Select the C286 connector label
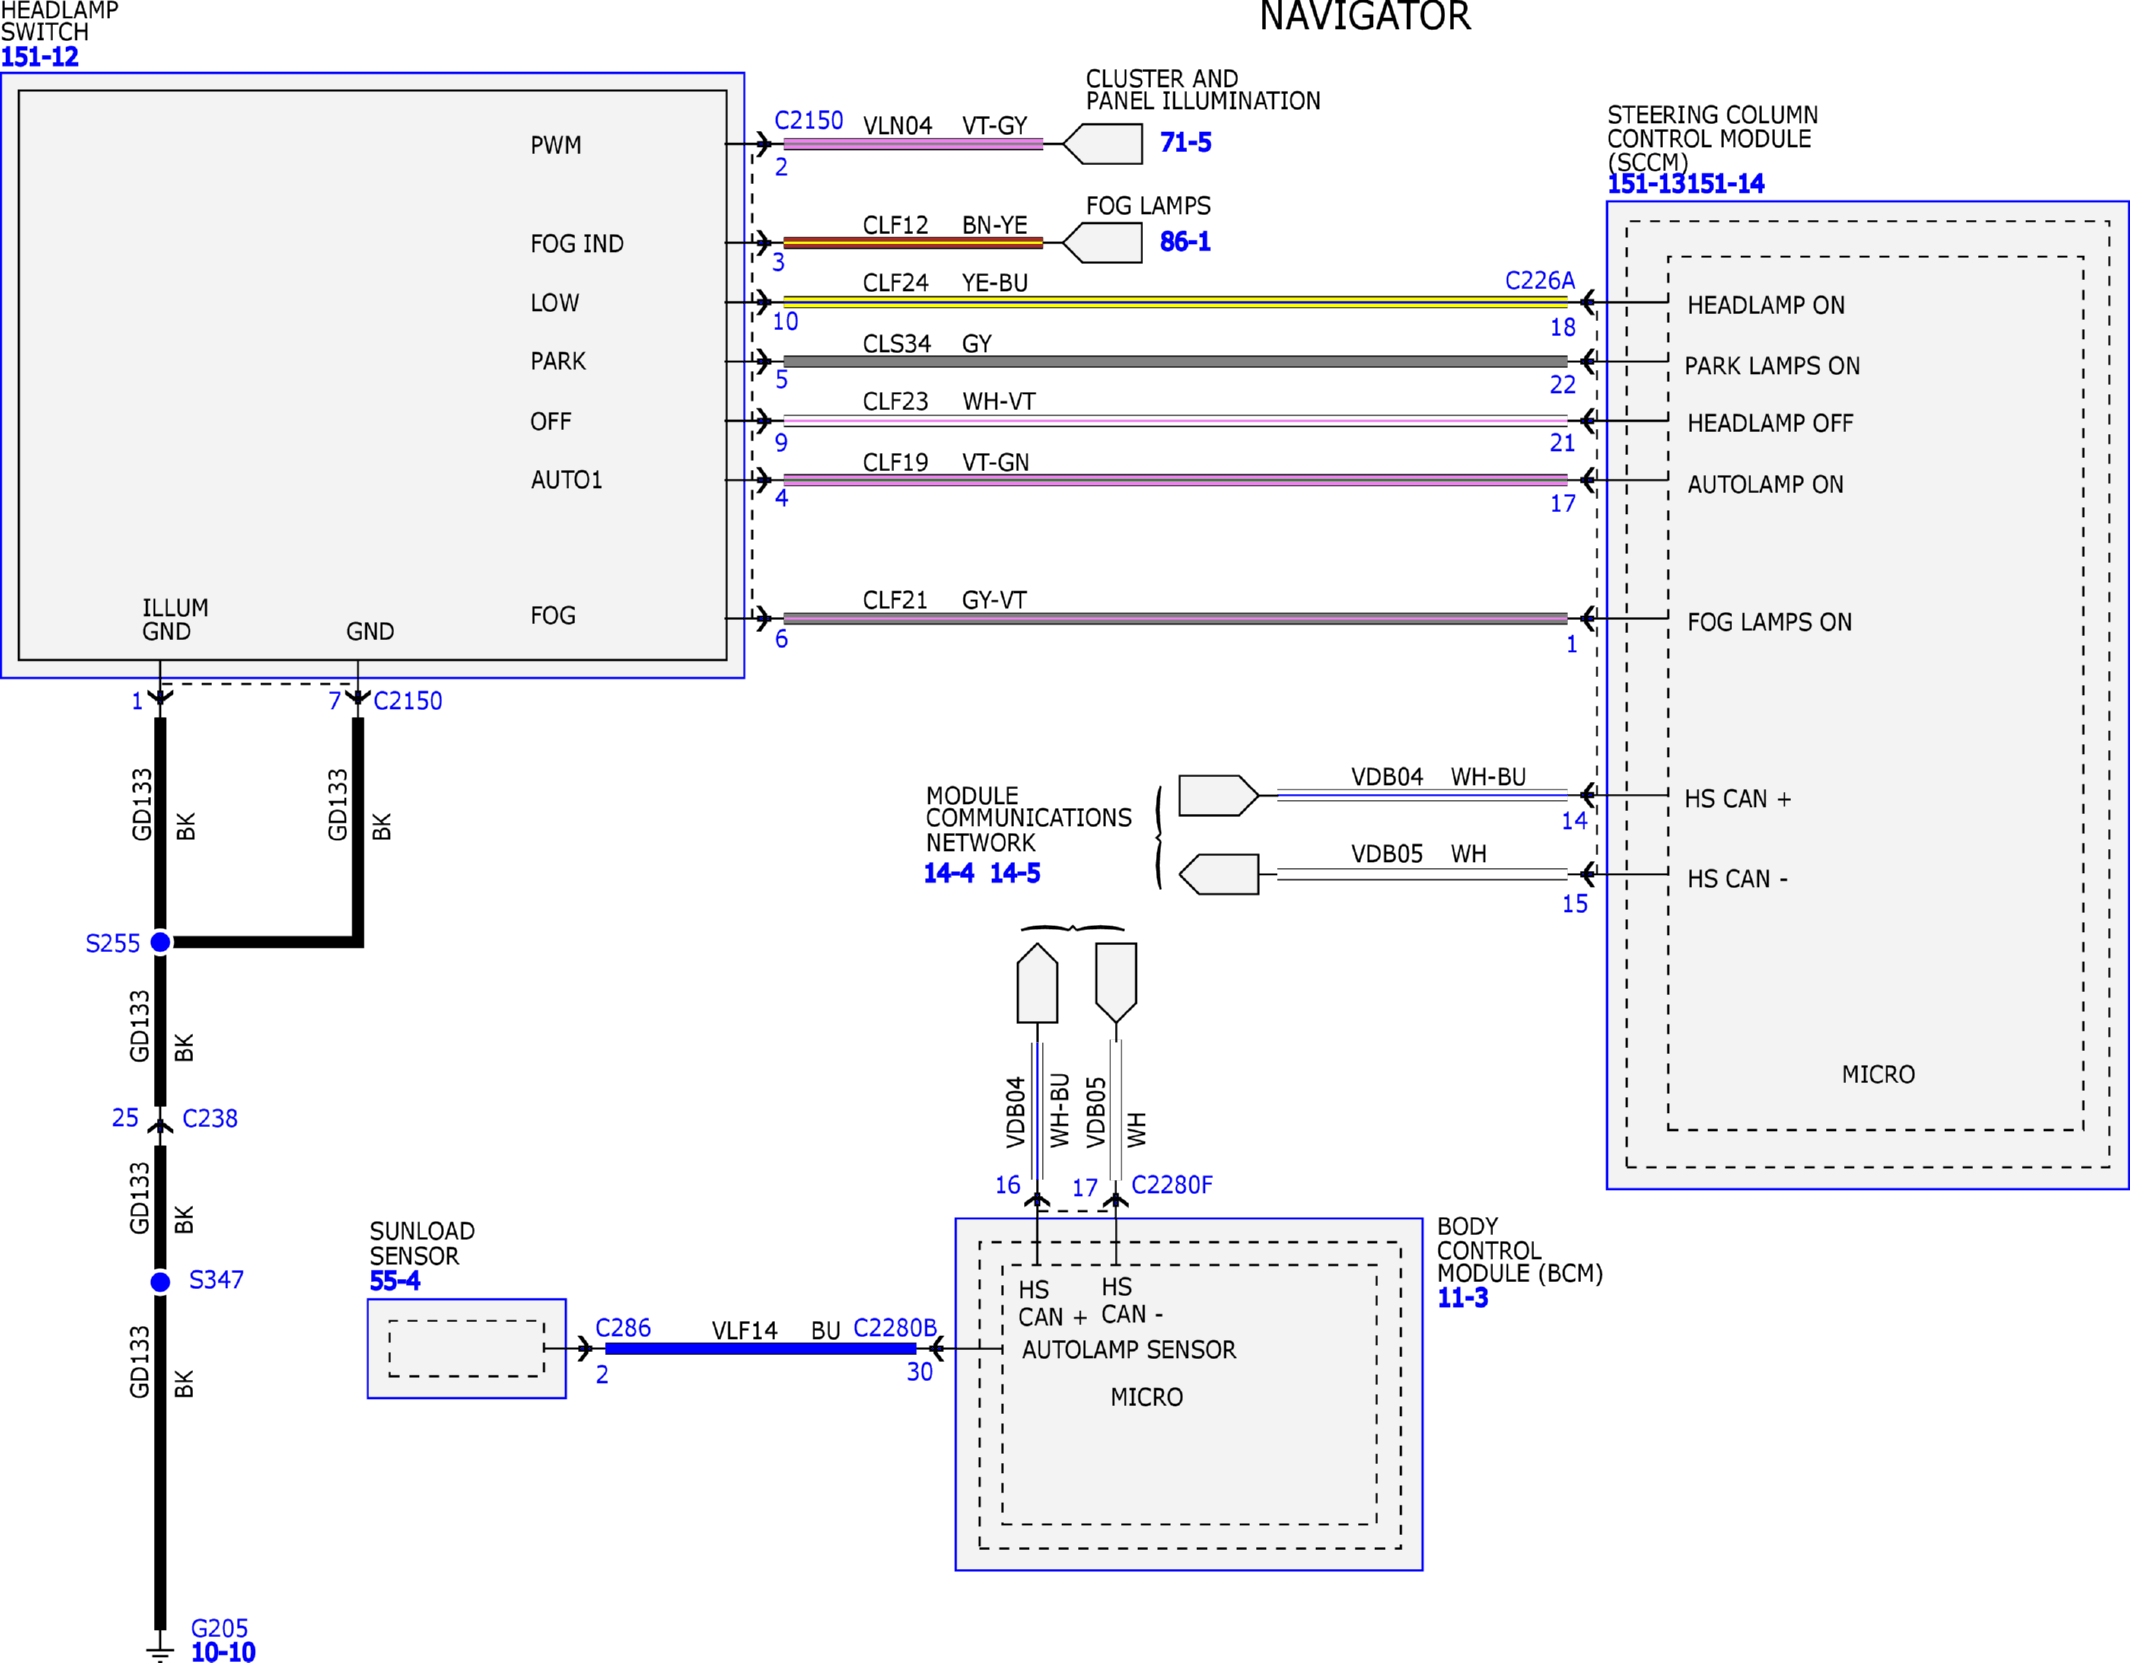 [x=623, y=1328]
